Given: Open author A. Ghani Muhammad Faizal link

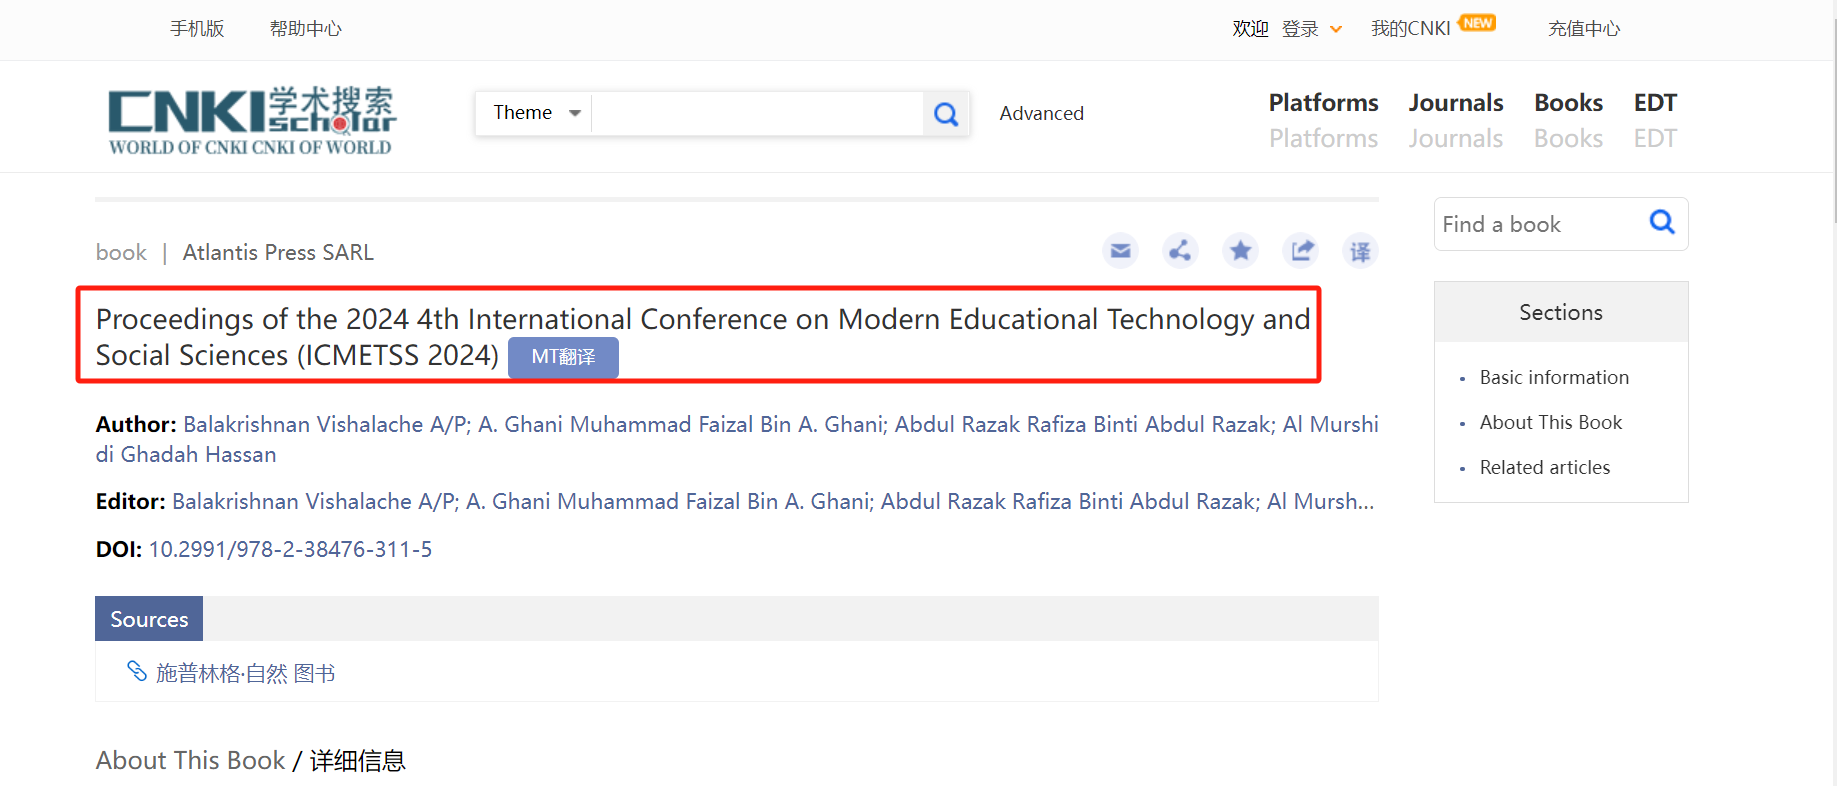Looking at the screenshot, I should (x=682, y=424).
